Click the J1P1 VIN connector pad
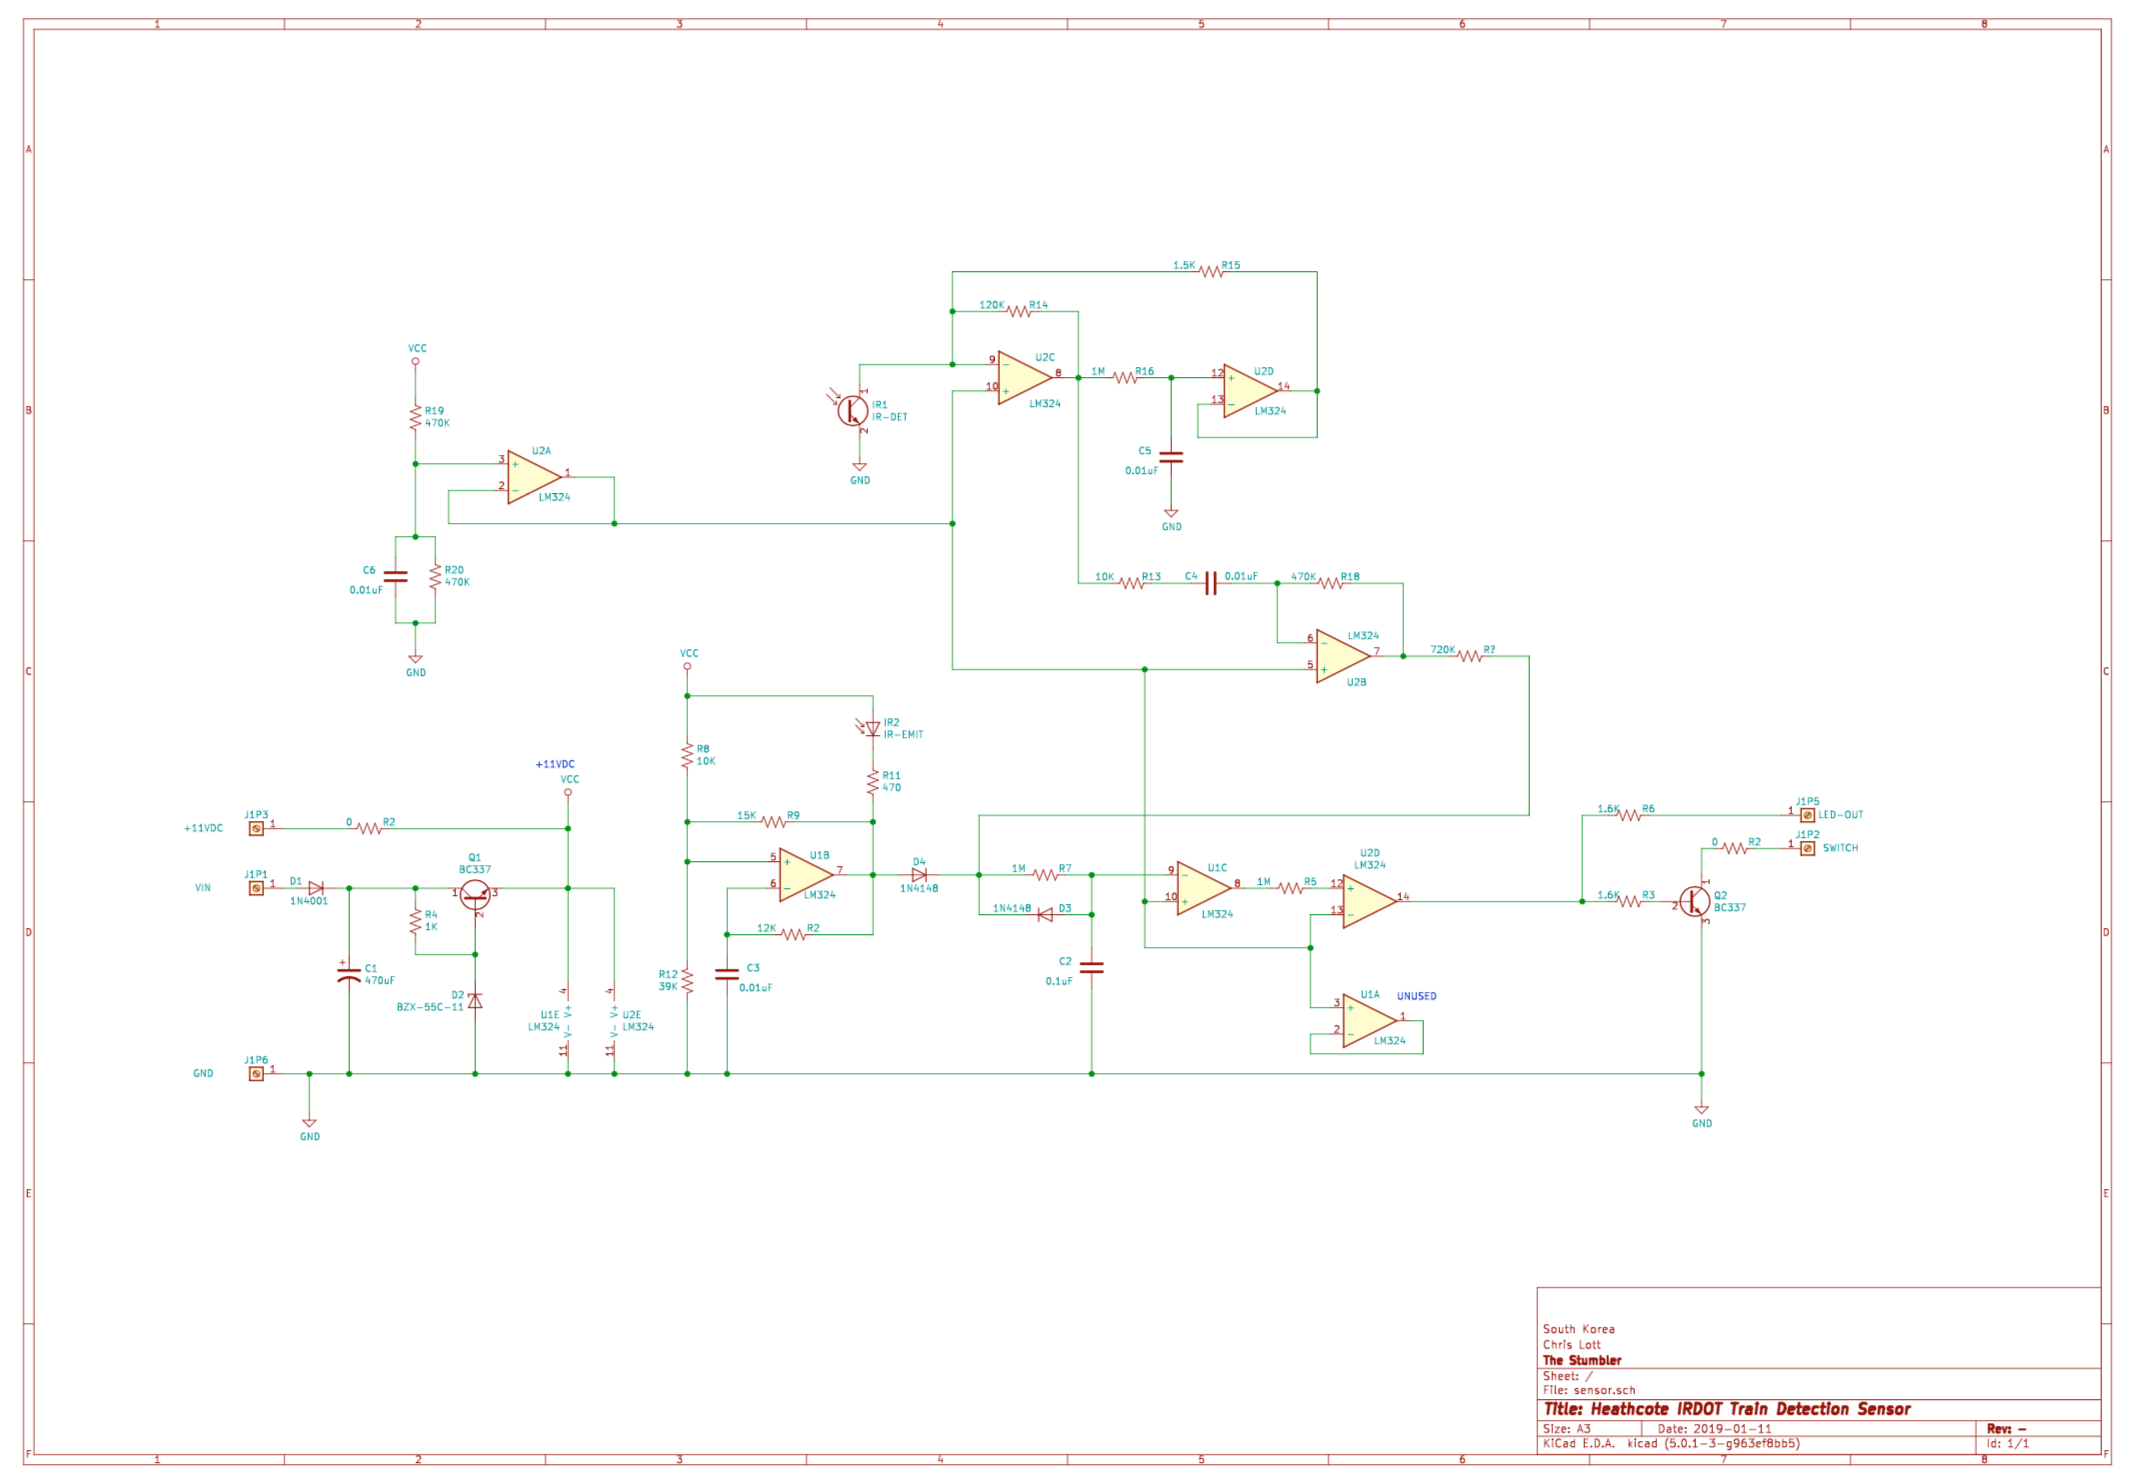This screenshot has width=2132, height=1478. coord(256,888)
